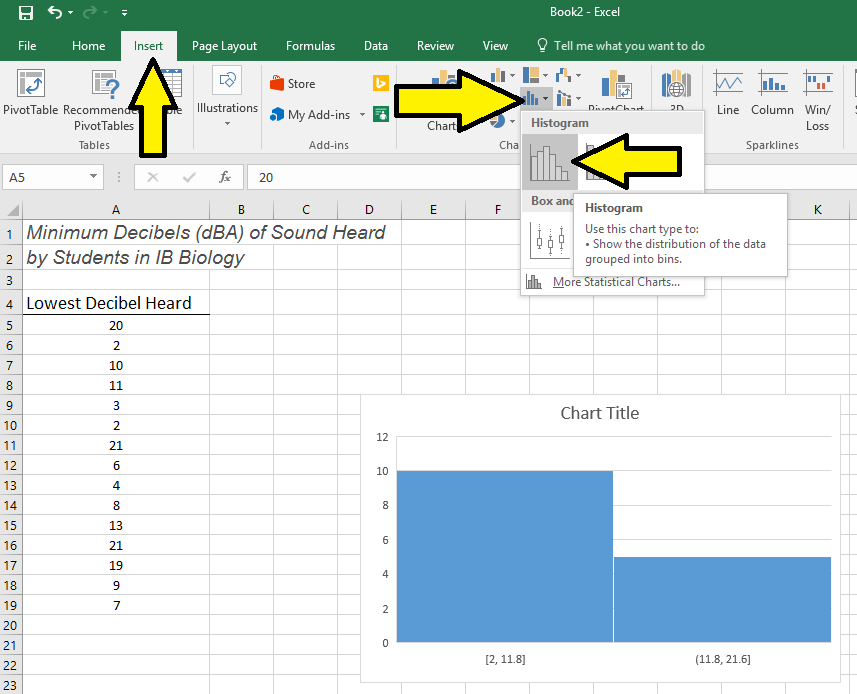This screenshot has height=694, width=857.
Task: Open Customize Quick Access Toolbar dropdown
Action: tap(124, 13)
